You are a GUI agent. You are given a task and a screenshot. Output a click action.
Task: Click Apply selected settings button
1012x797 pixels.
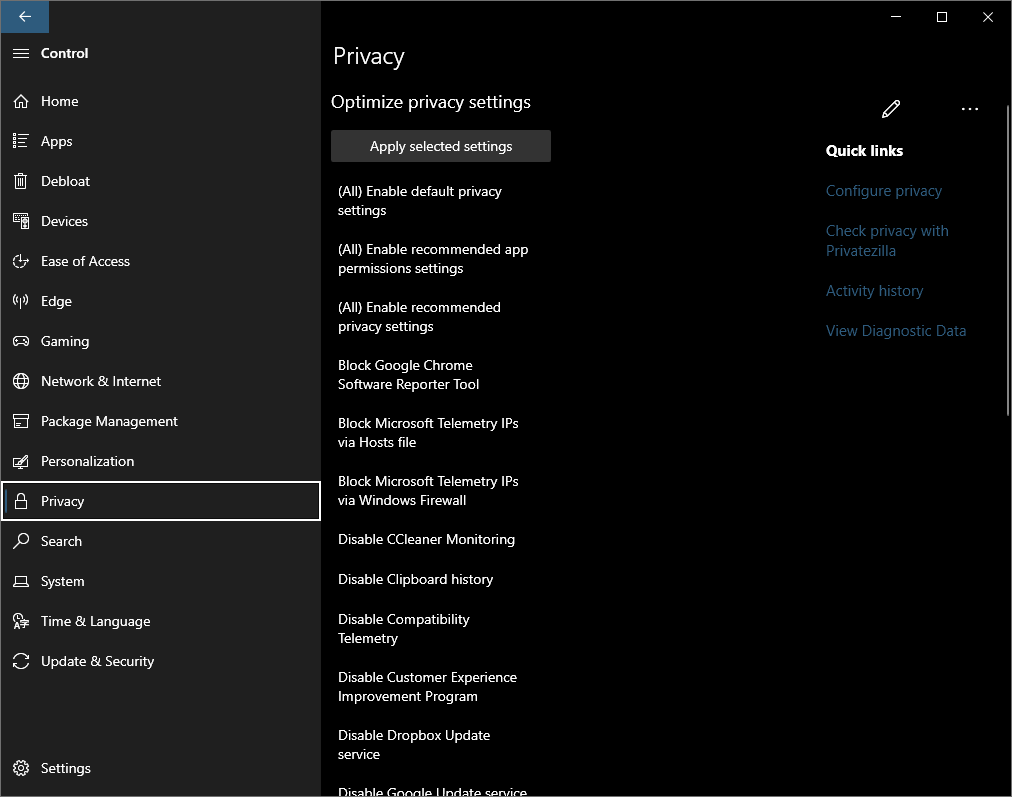coord(441,146)
